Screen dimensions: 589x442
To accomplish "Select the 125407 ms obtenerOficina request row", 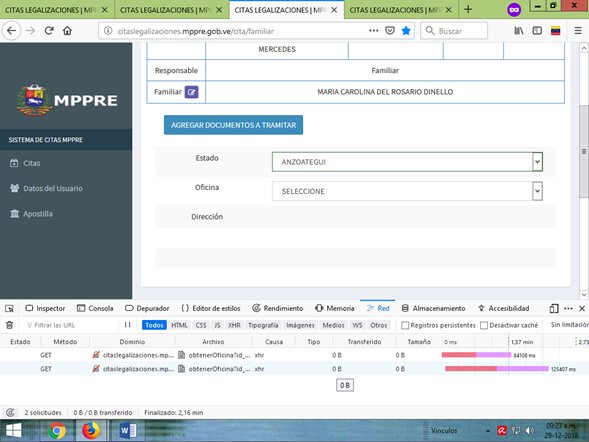I will click(x=294, y=369).
